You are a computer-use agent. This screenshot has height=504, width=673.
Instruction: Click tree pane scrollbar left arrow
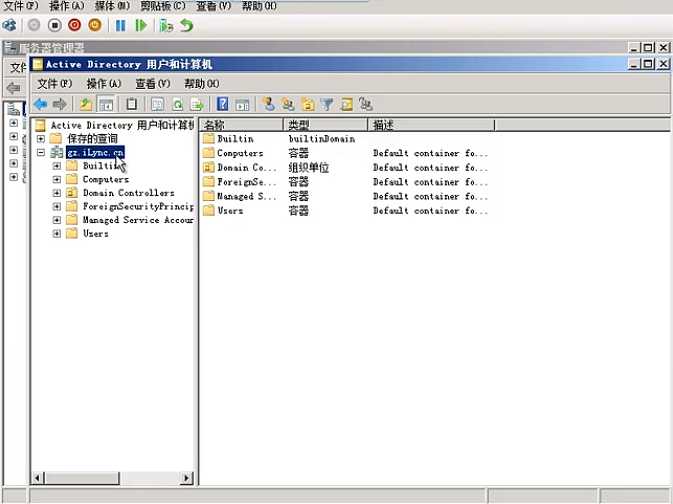(38, 478)
